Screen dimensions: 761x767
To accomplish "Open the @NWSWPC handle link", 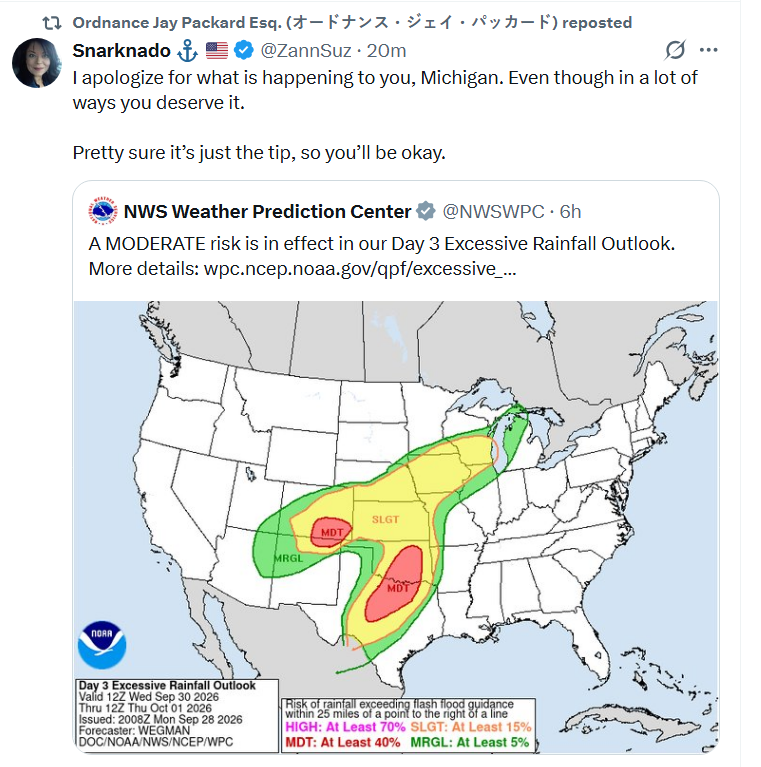I will [493, 212].
